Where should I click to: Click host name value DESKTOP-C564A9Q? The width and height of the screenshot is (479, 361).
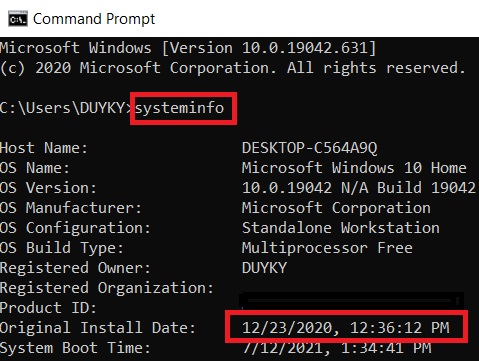tap(310, 148)
